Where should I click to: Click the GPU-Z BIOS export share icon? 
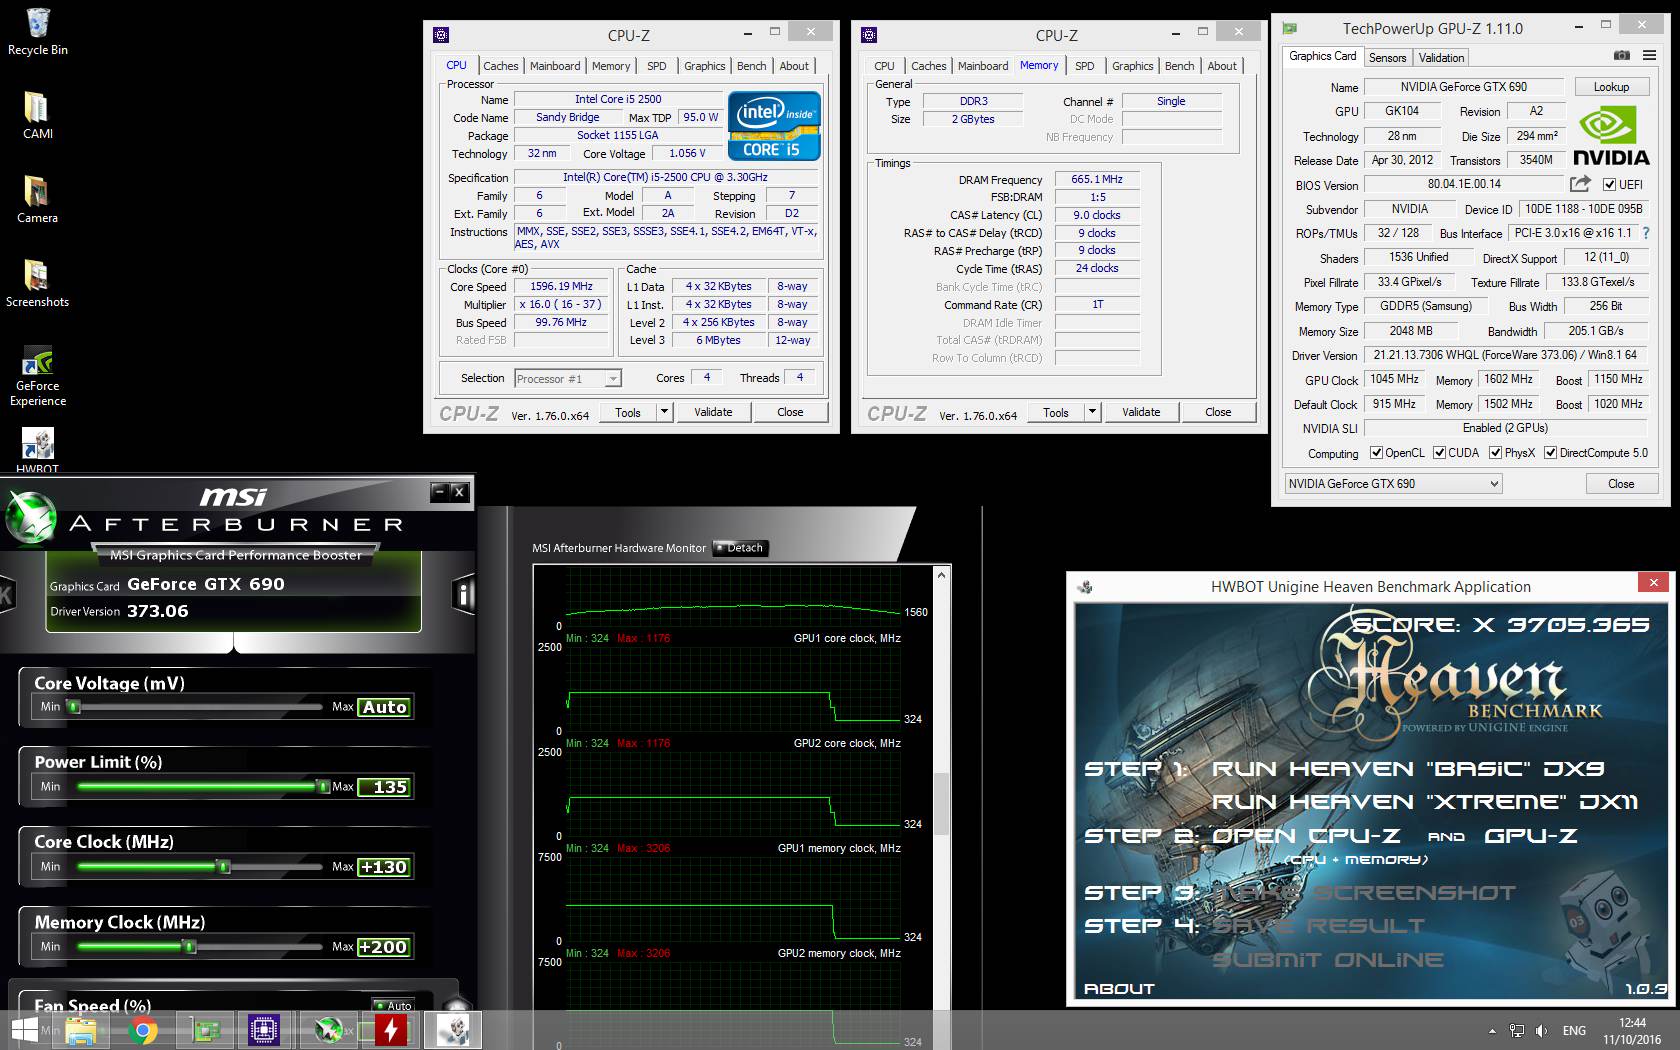1580,184
